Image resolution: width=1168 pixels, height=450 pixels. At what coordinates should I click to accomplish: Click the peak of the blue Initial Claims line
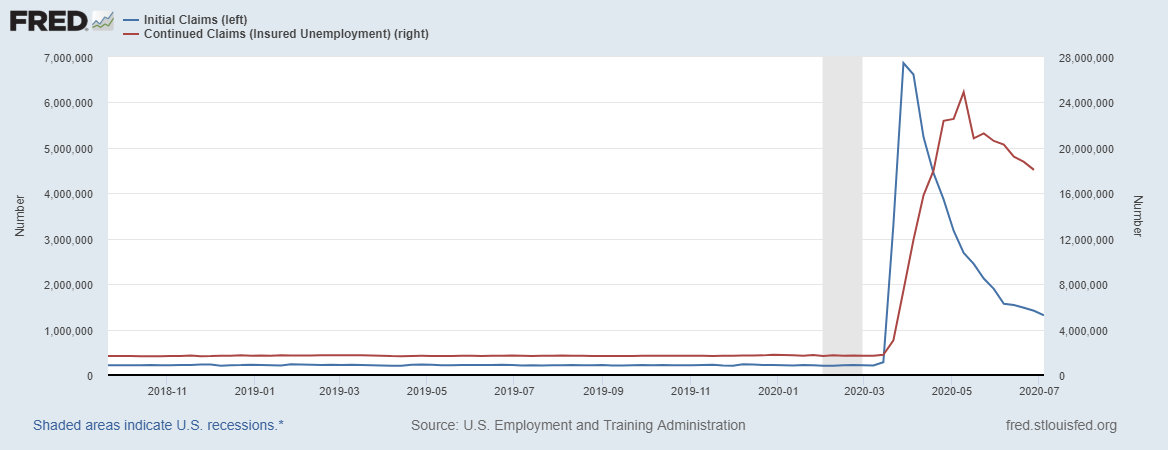903,63
